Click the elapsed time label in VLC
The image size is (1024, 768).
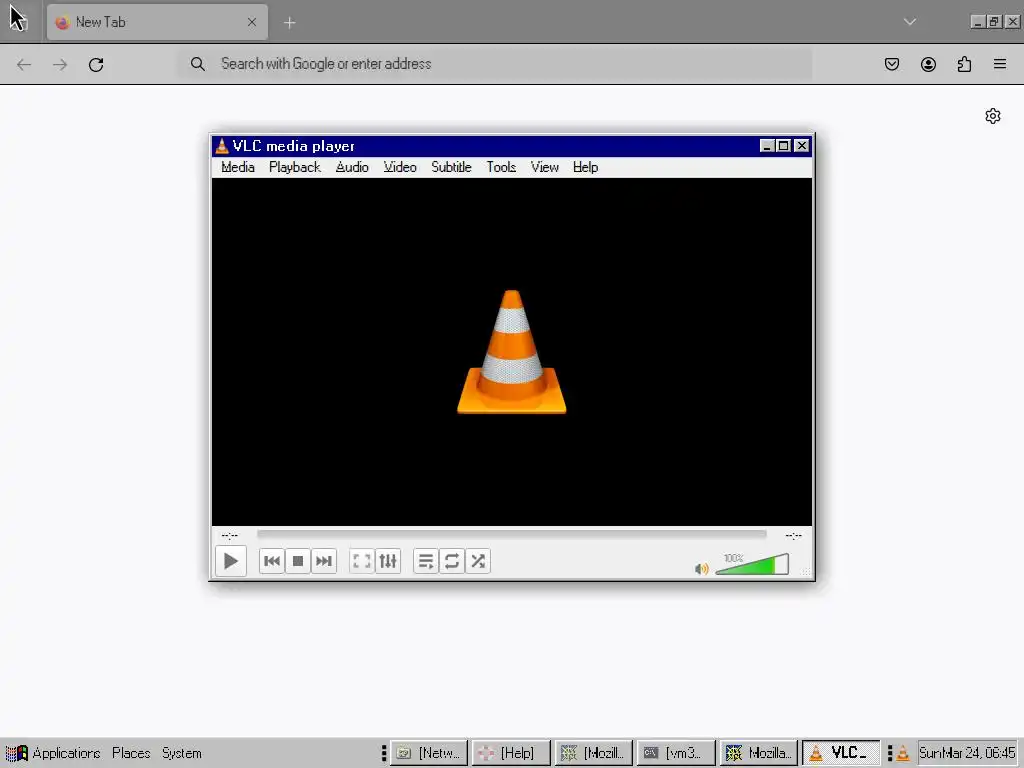(x=230, y=536)
